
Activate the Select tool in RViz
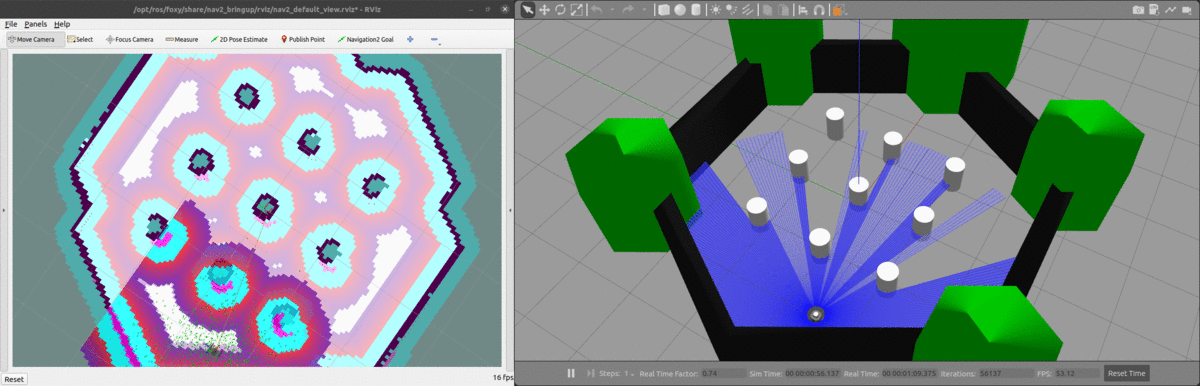pyautogui.click(x=81, y=40)
